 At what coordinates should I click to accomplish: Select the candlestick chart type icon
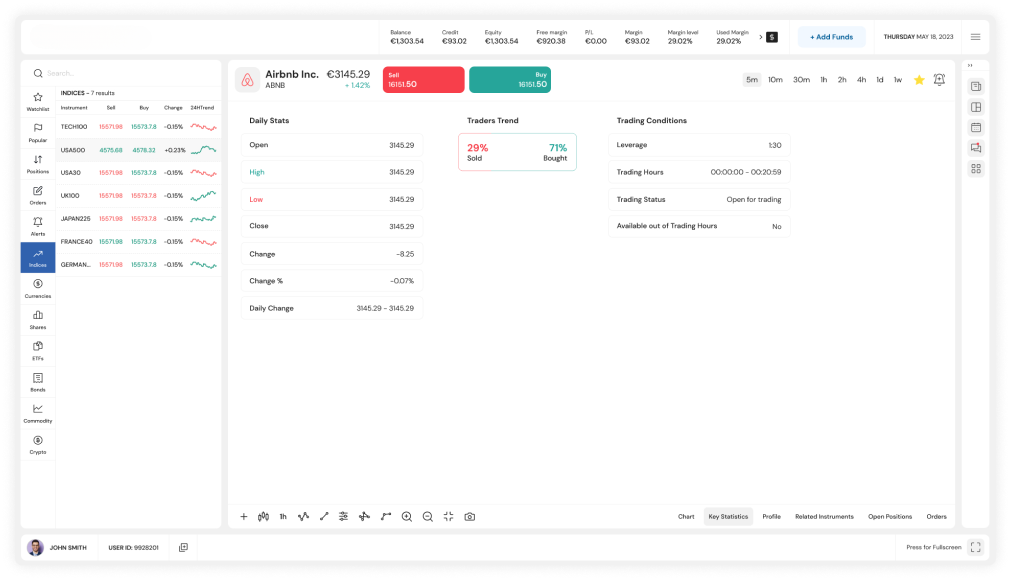pyautogui.click(x=263, y=517)
